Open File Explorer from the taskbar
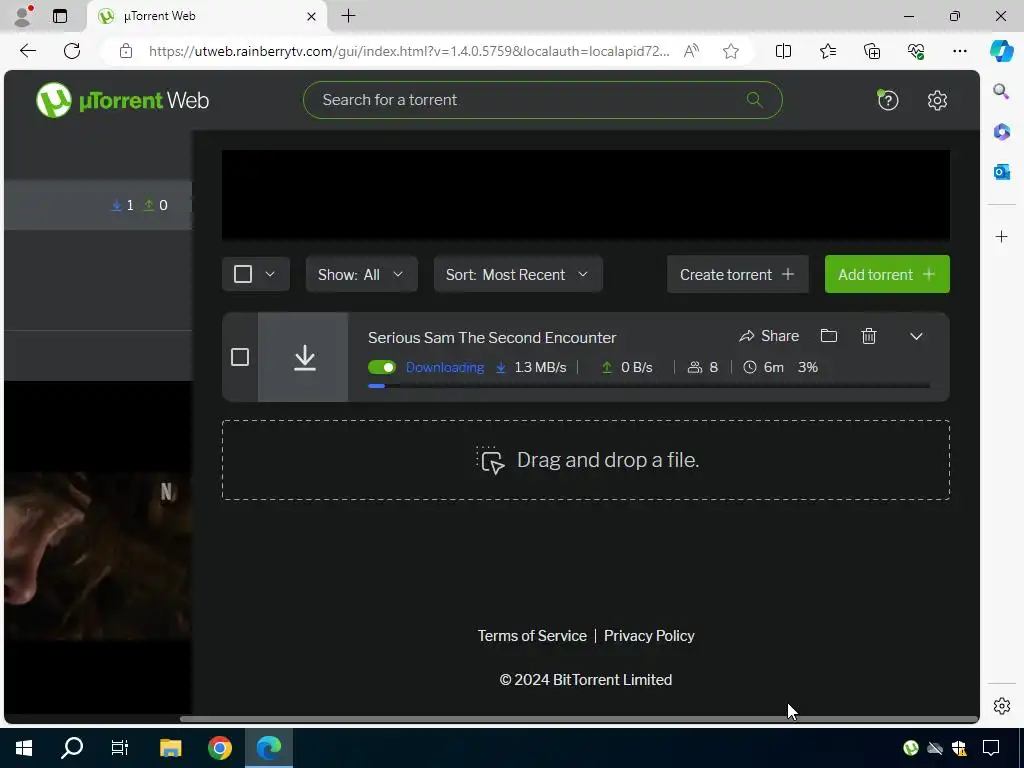This screenshot has width=1024, height=768. 170,747
